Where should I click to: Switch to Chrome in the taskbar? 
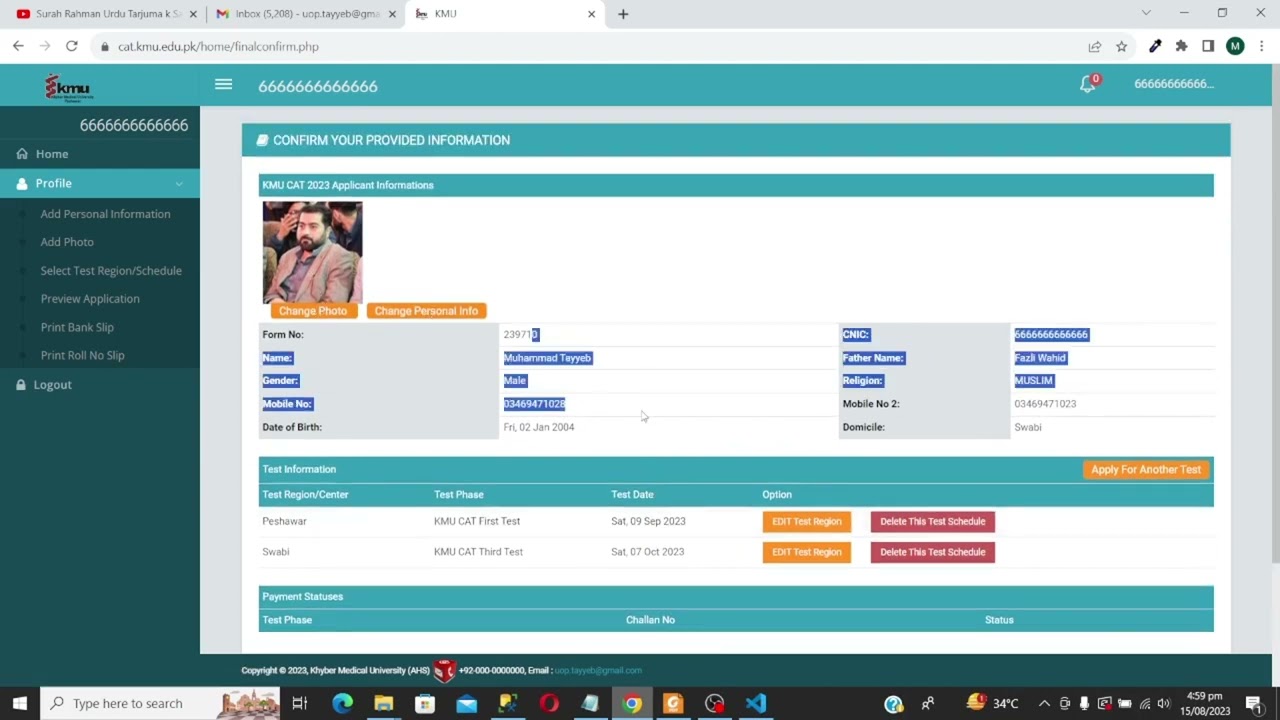coord(632,703)
